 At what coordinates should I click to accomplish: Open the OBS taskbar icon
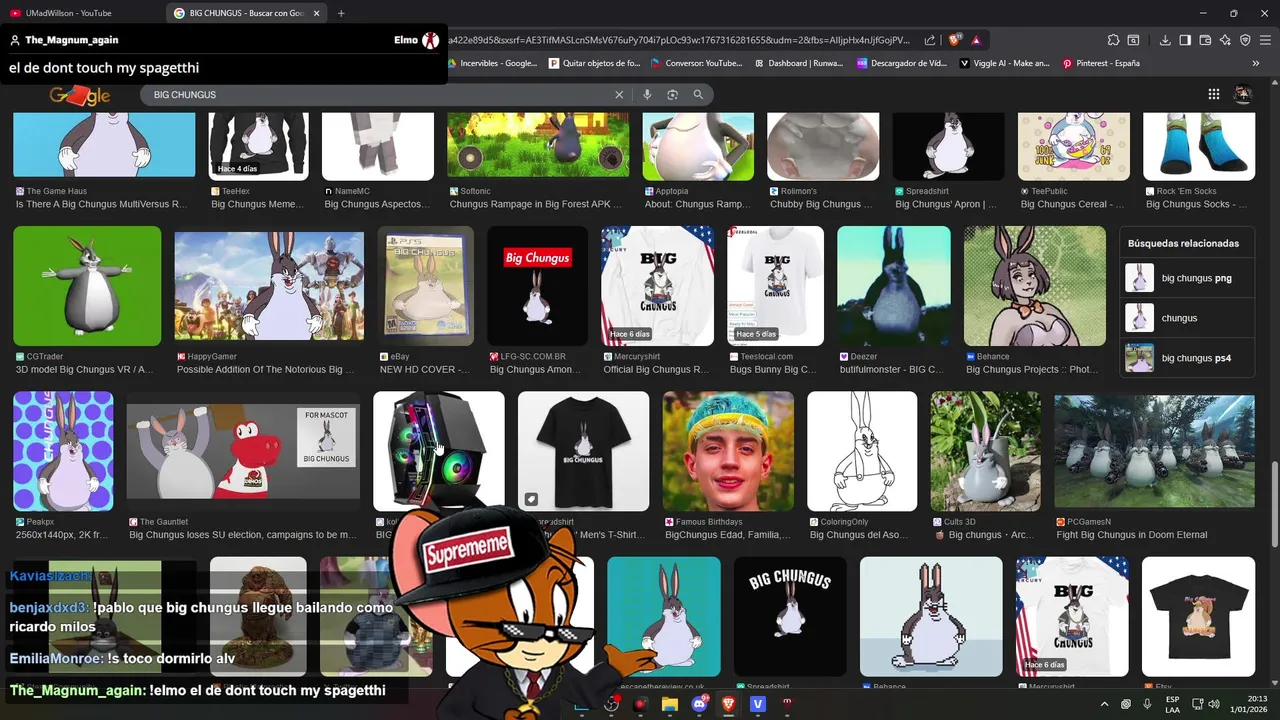[611, 704]
